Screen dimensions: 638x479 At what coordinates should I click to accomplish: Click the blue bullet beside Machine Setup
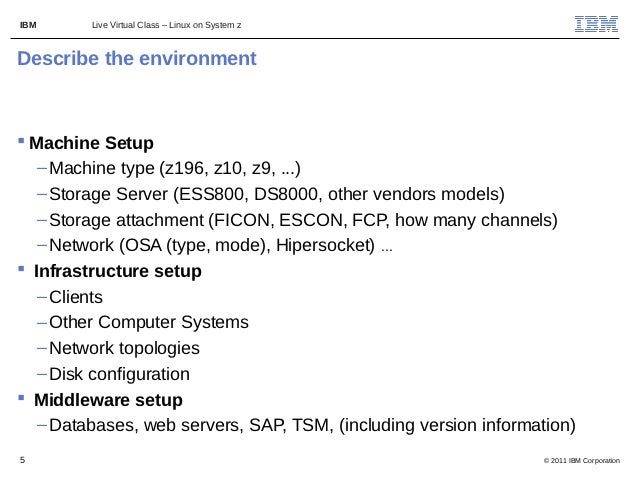tap(21, 141)
